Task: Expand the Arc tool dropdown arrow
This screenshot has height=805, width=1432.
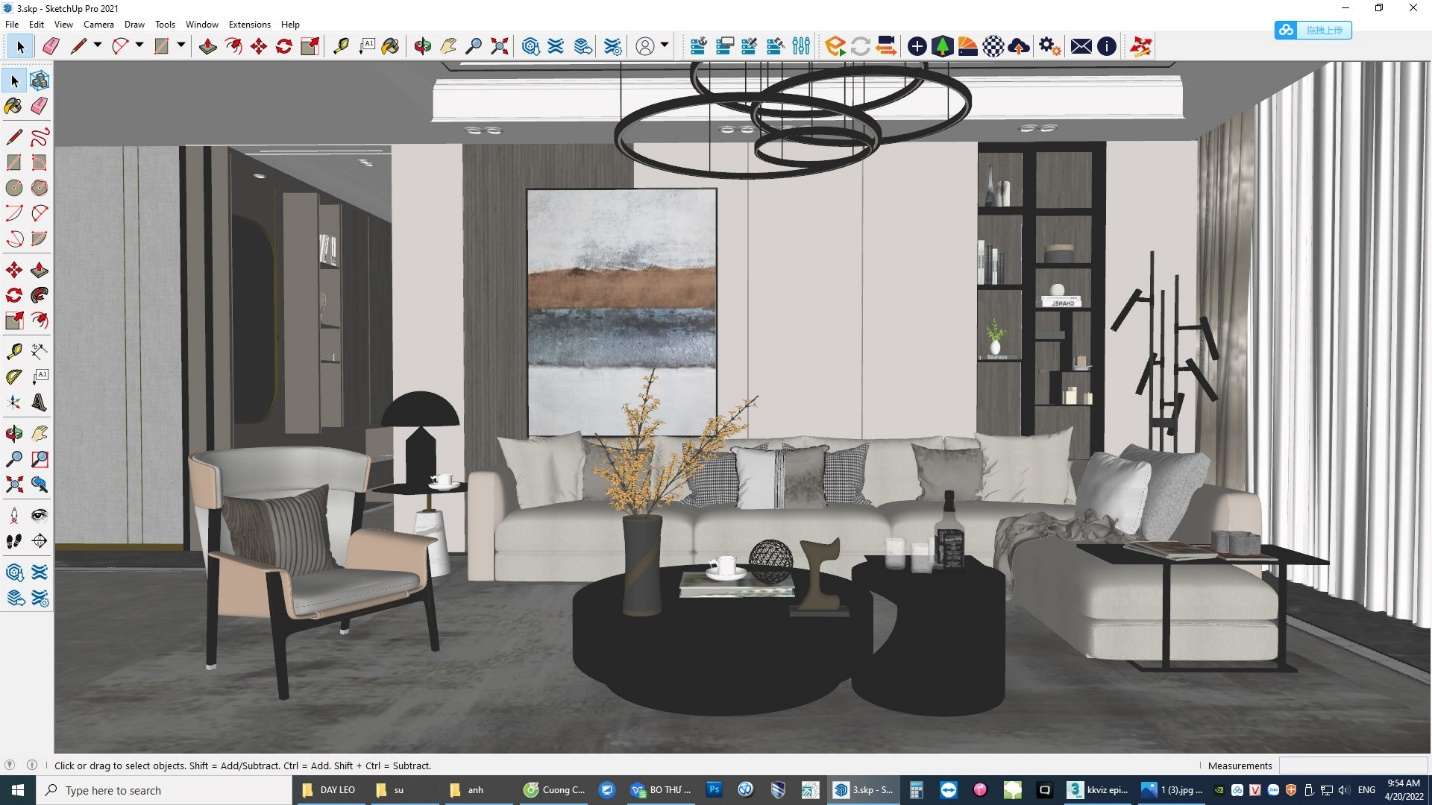Action: (x=139, y=45)
